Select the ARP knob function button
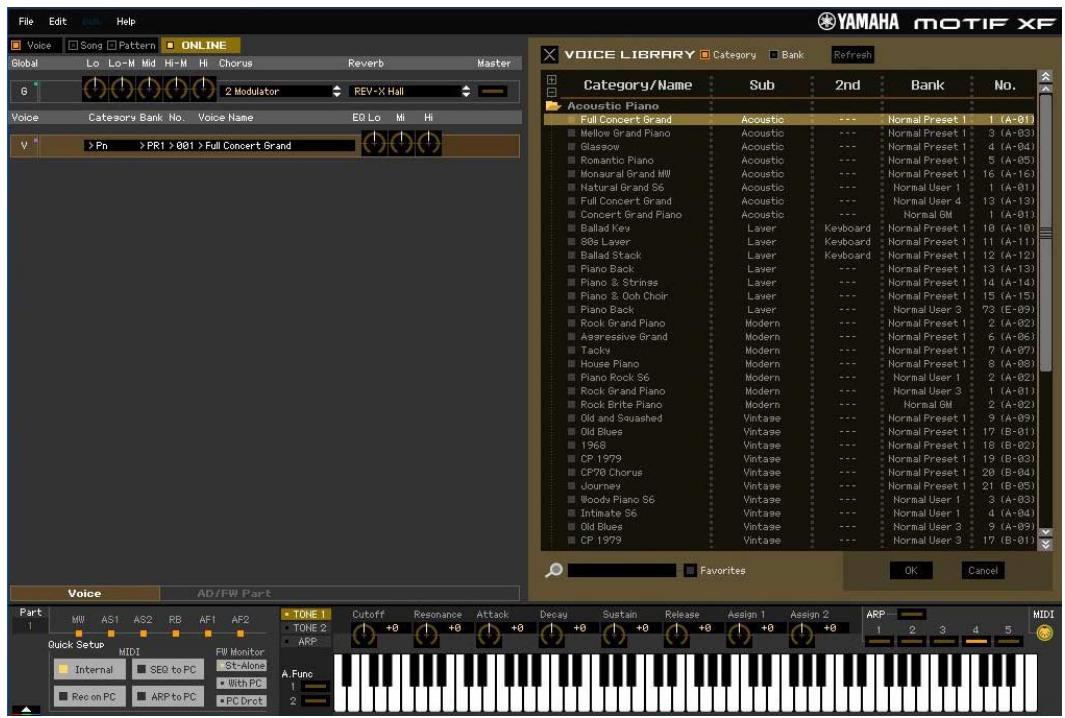The height and width of the screenshot is (718, 1065). (306, 641)
